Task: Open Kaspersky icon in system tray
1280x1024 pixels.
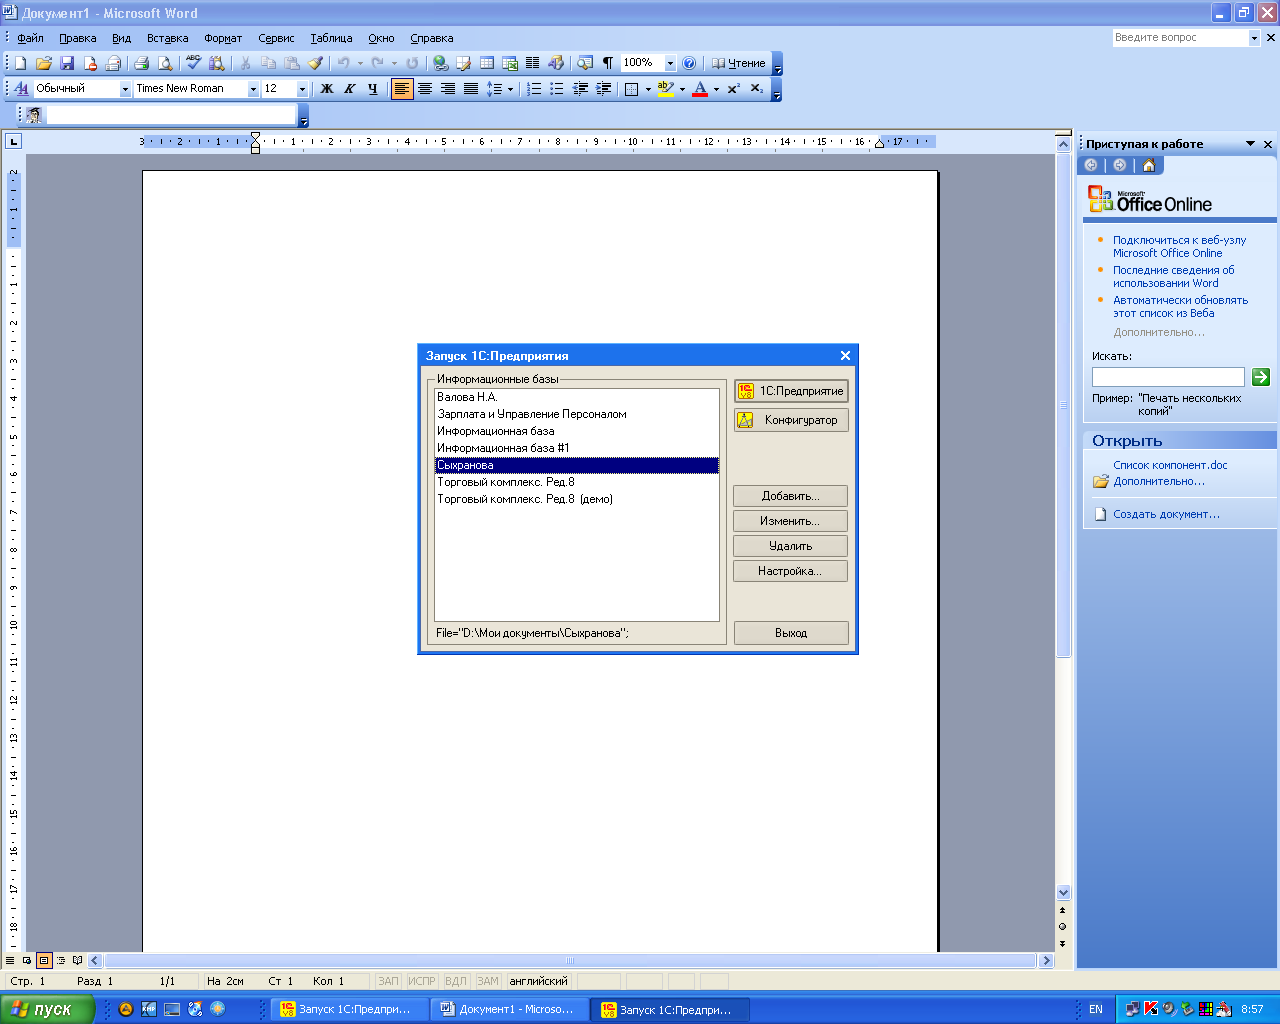Action: pos(1151,1009)
